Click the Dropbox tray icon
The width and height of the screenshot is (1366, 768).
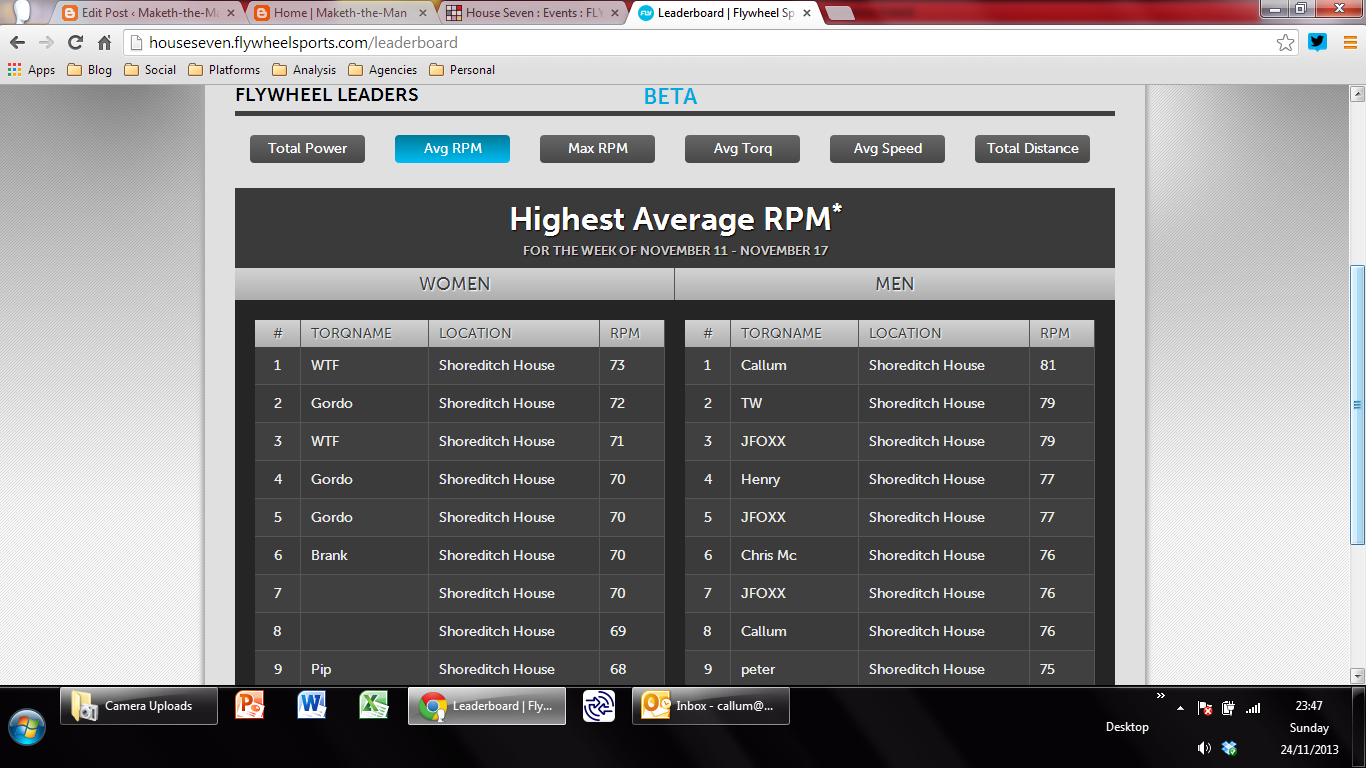coord(1229,748)
